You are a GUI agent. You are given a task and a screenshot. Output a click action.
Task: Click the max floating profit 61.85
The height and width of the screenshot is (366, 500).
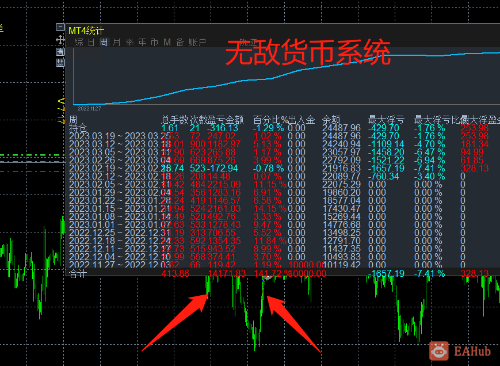coord(472,160)
